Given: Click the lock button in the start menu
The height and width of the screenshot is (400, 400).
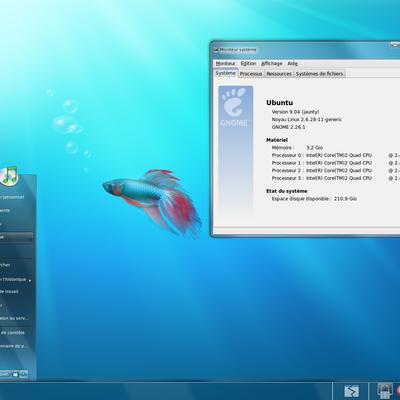Looking at the screenshot, I should coord(15,374).
